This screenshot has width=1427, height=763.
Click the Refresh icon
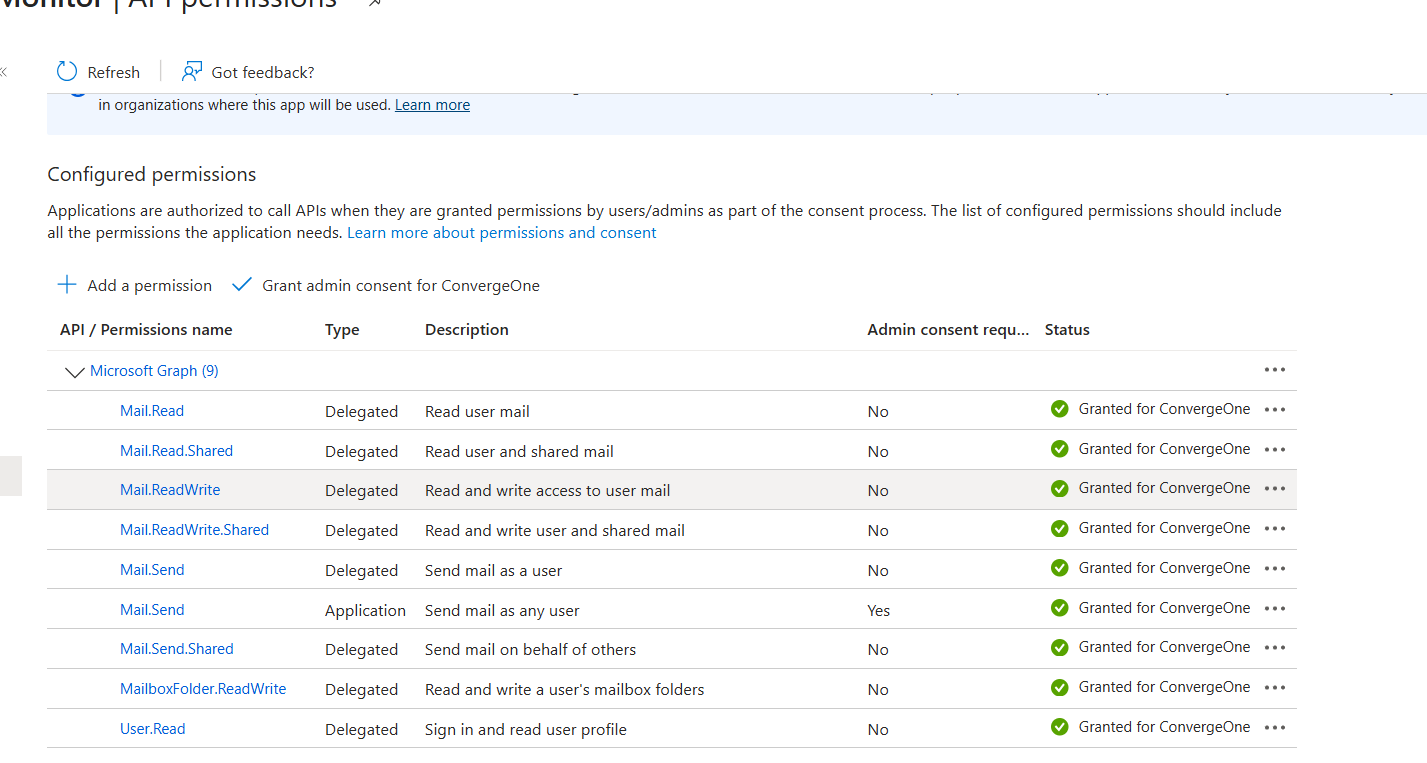tap(67, 72)
